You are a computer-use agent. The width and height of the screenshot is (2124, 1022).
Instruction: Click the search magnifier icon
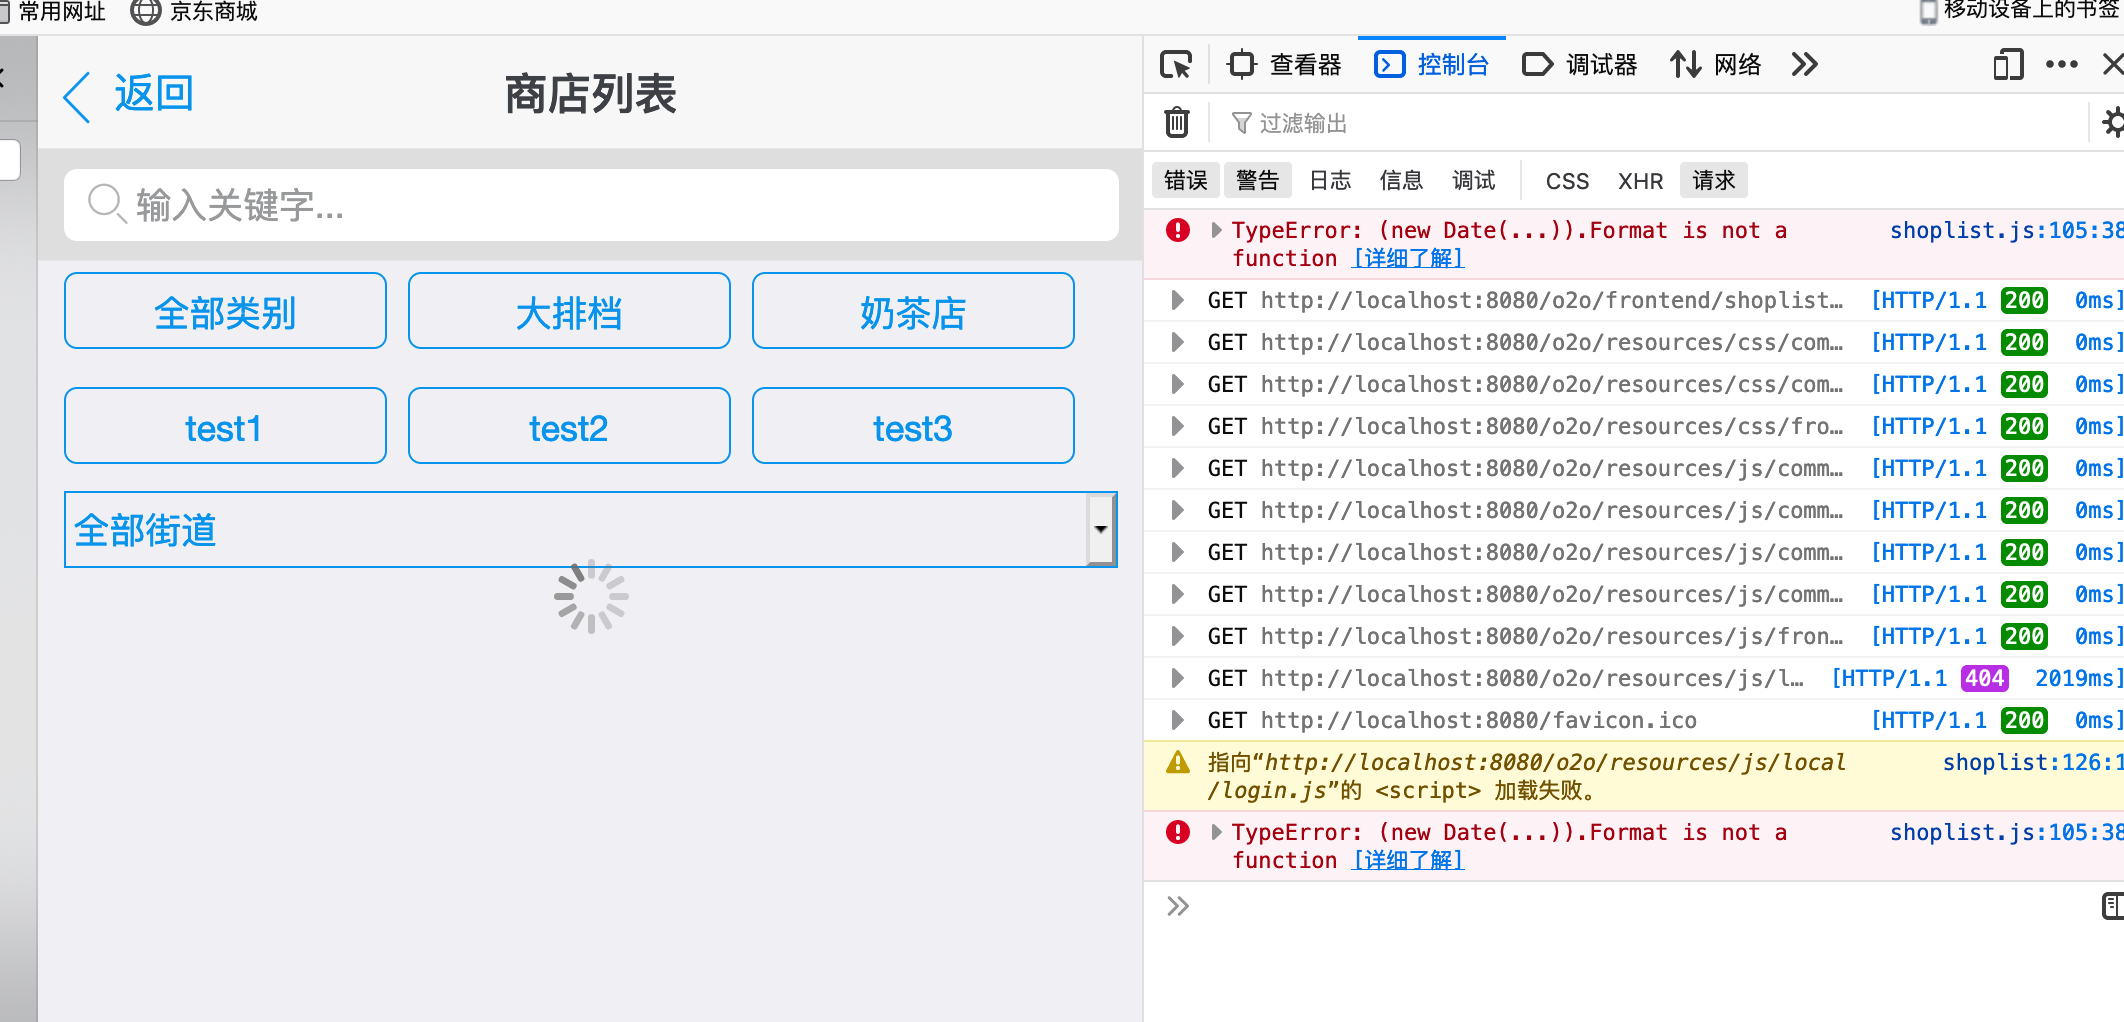106,203
